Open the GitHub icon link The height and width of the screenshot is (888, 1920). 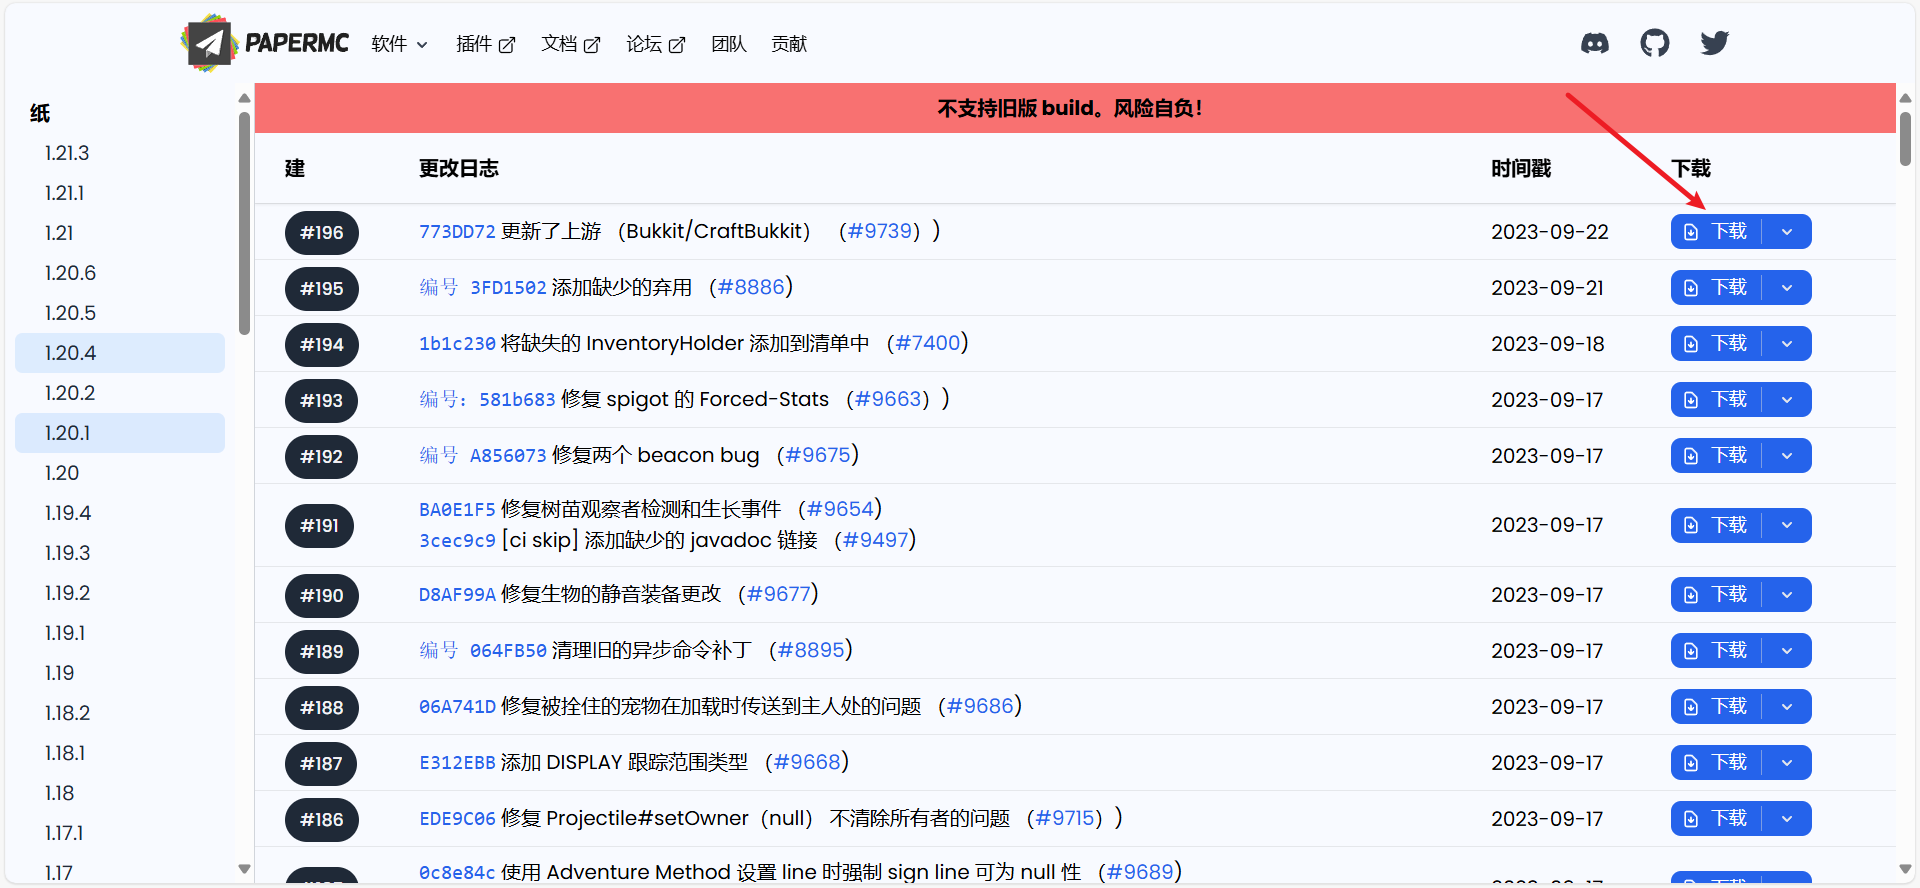click(1654, 44)
